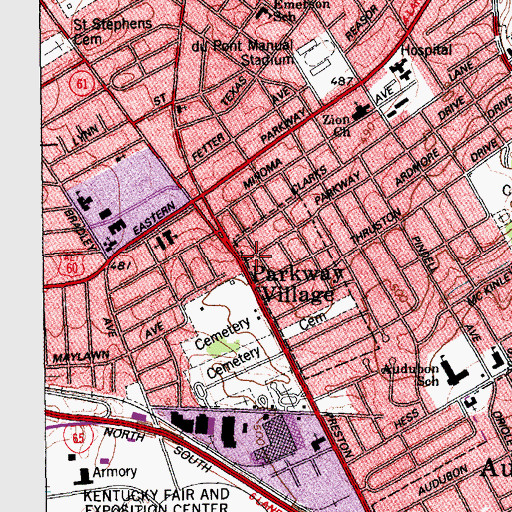
Task: Click the 487 elevation number
Action: 342,80
